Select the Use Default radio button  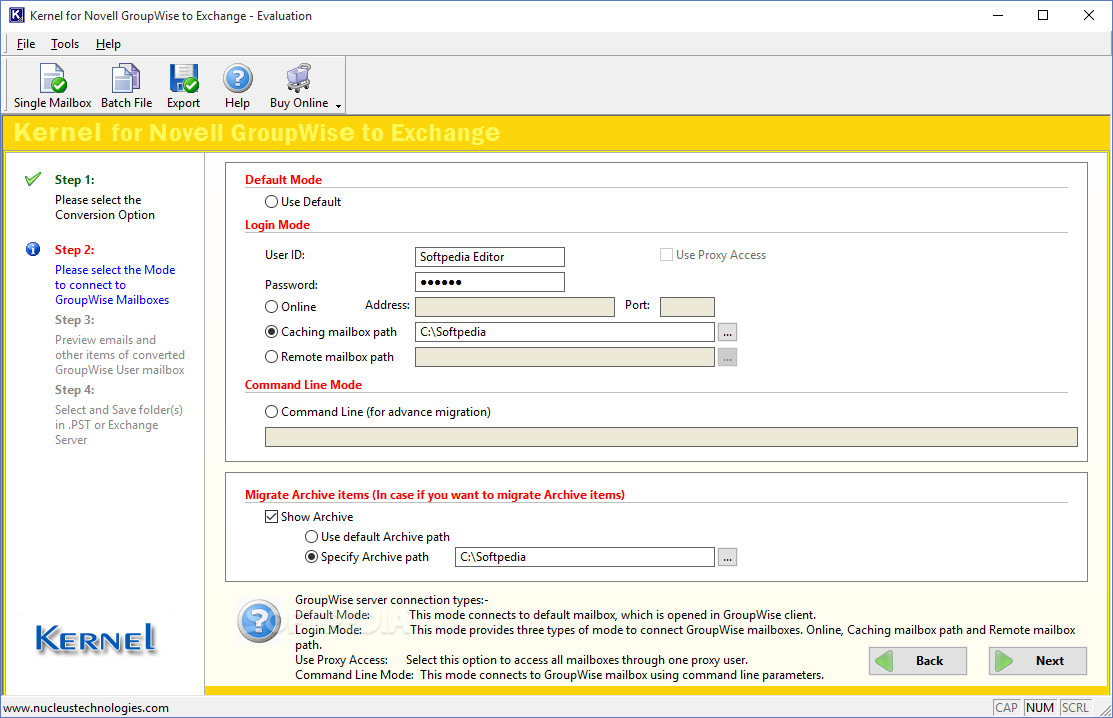[x=271, y=201]
